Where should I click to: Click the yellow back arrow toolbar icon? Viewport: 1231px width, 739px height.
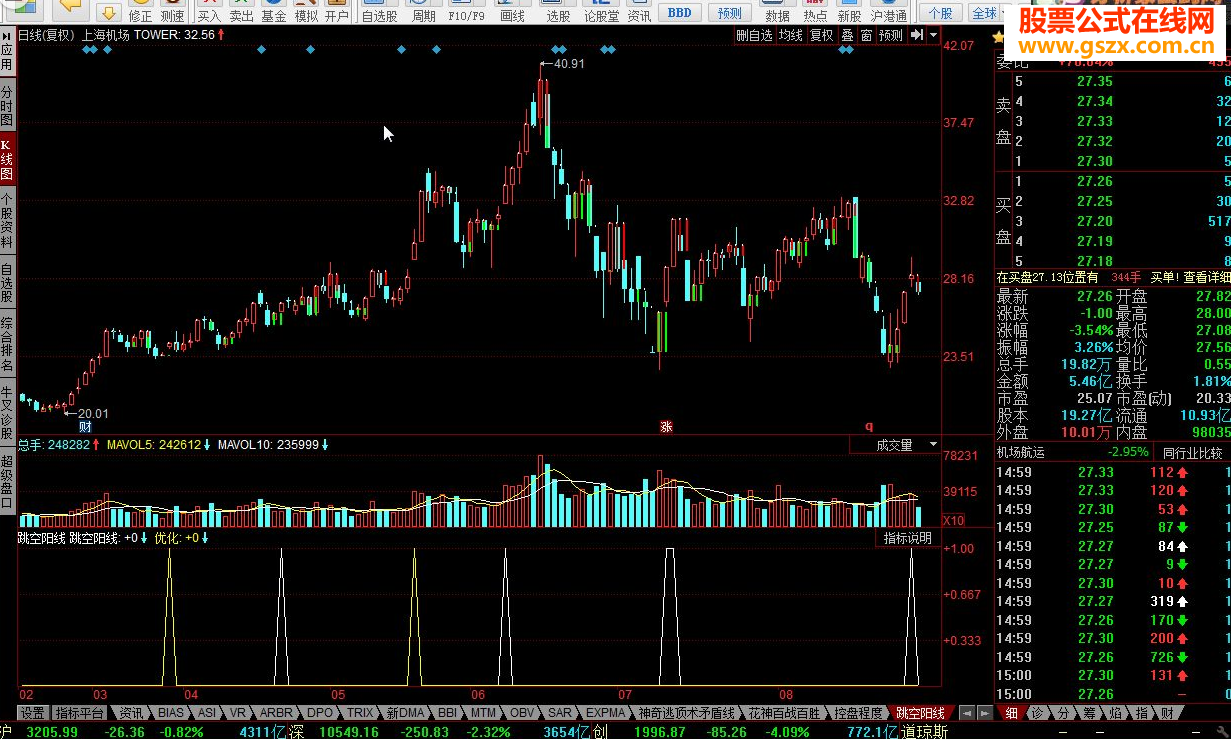[71, 8]
